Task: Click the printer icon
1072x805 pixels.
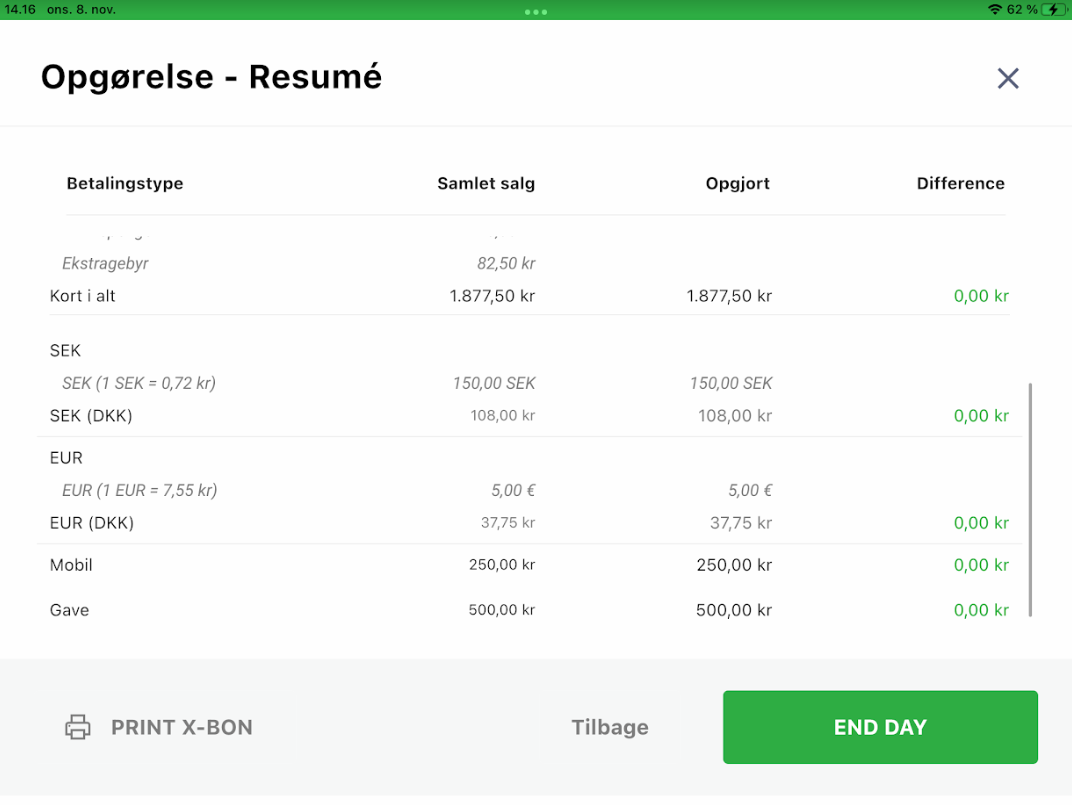Action: click(77, 727)
